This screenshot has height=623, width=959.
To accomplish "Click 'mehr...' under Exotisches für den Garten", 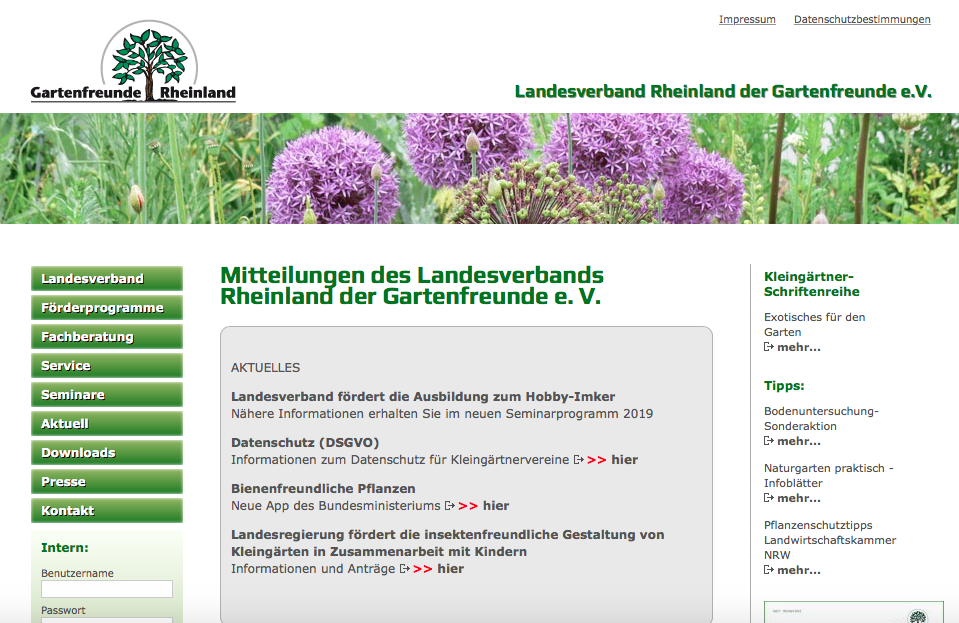I will pyautogui.click(x=798, y=347).
